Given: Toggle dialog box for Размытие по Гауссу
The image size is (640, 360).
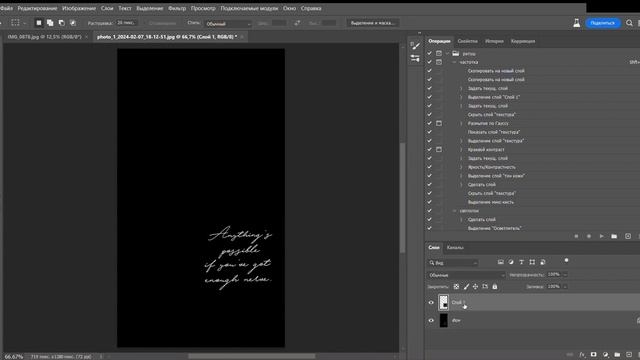Looking at the screenshot, I should [439, 123].
